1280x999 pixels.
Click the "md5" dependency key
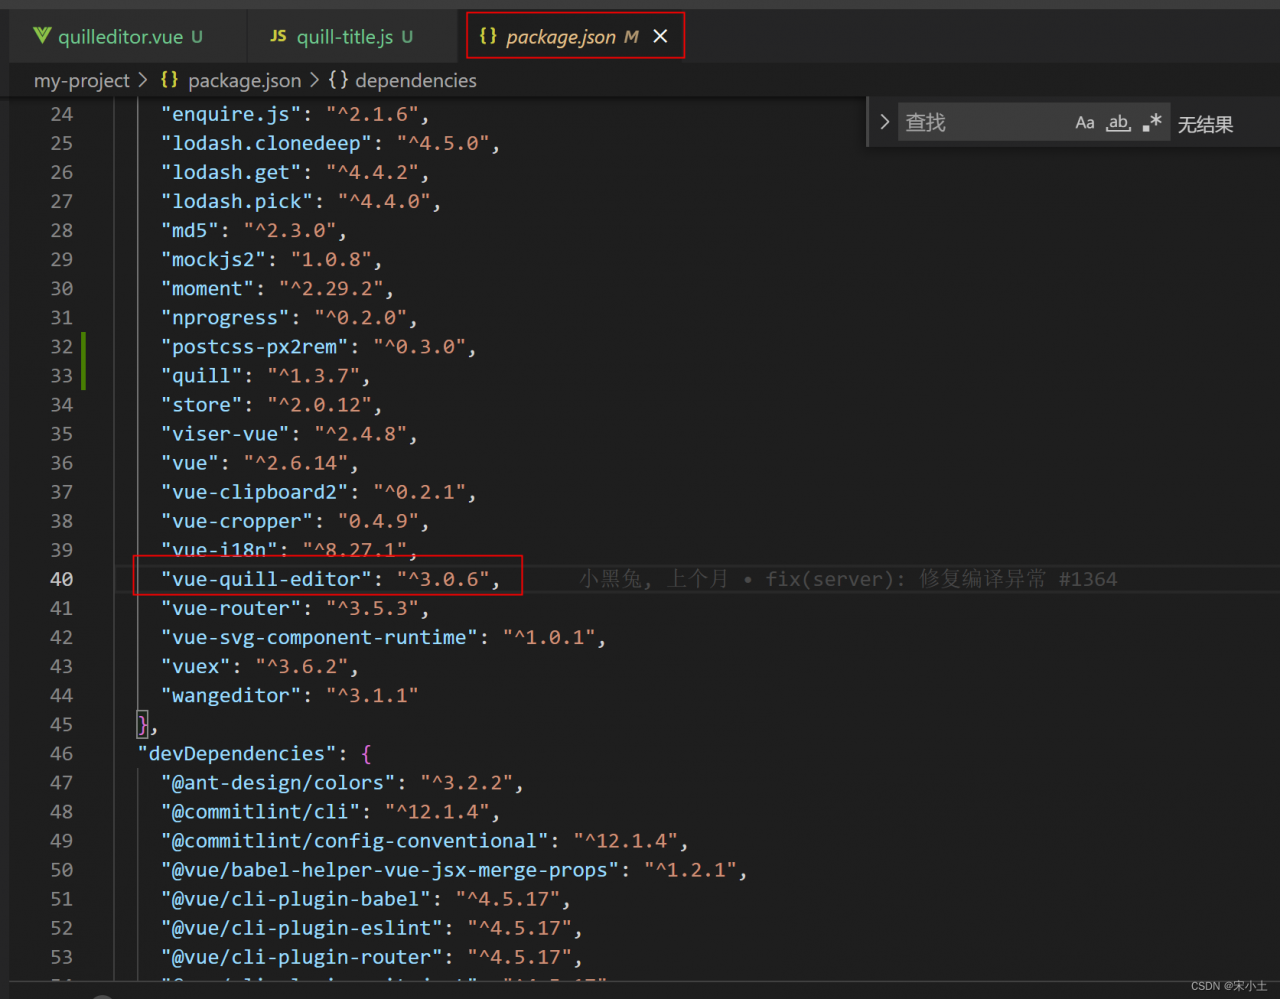coord(190,231)
